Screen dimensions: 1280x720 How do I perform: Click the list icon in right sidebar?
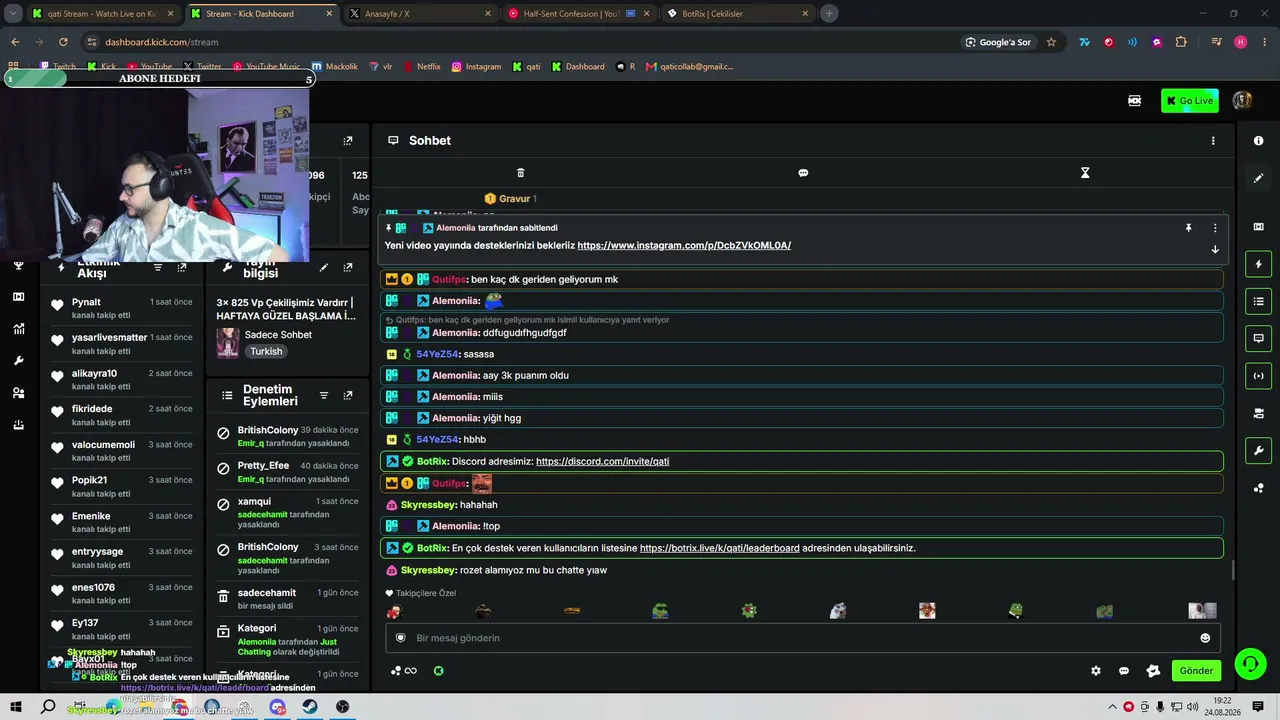click(1258, 301)
